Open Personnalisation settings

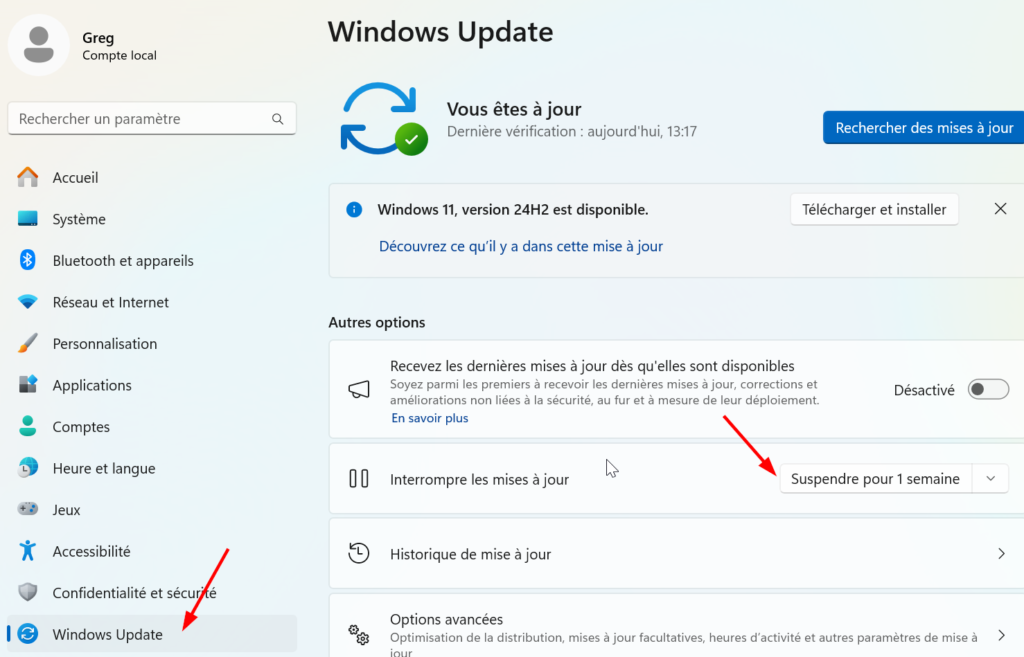[x=152, y=343]
